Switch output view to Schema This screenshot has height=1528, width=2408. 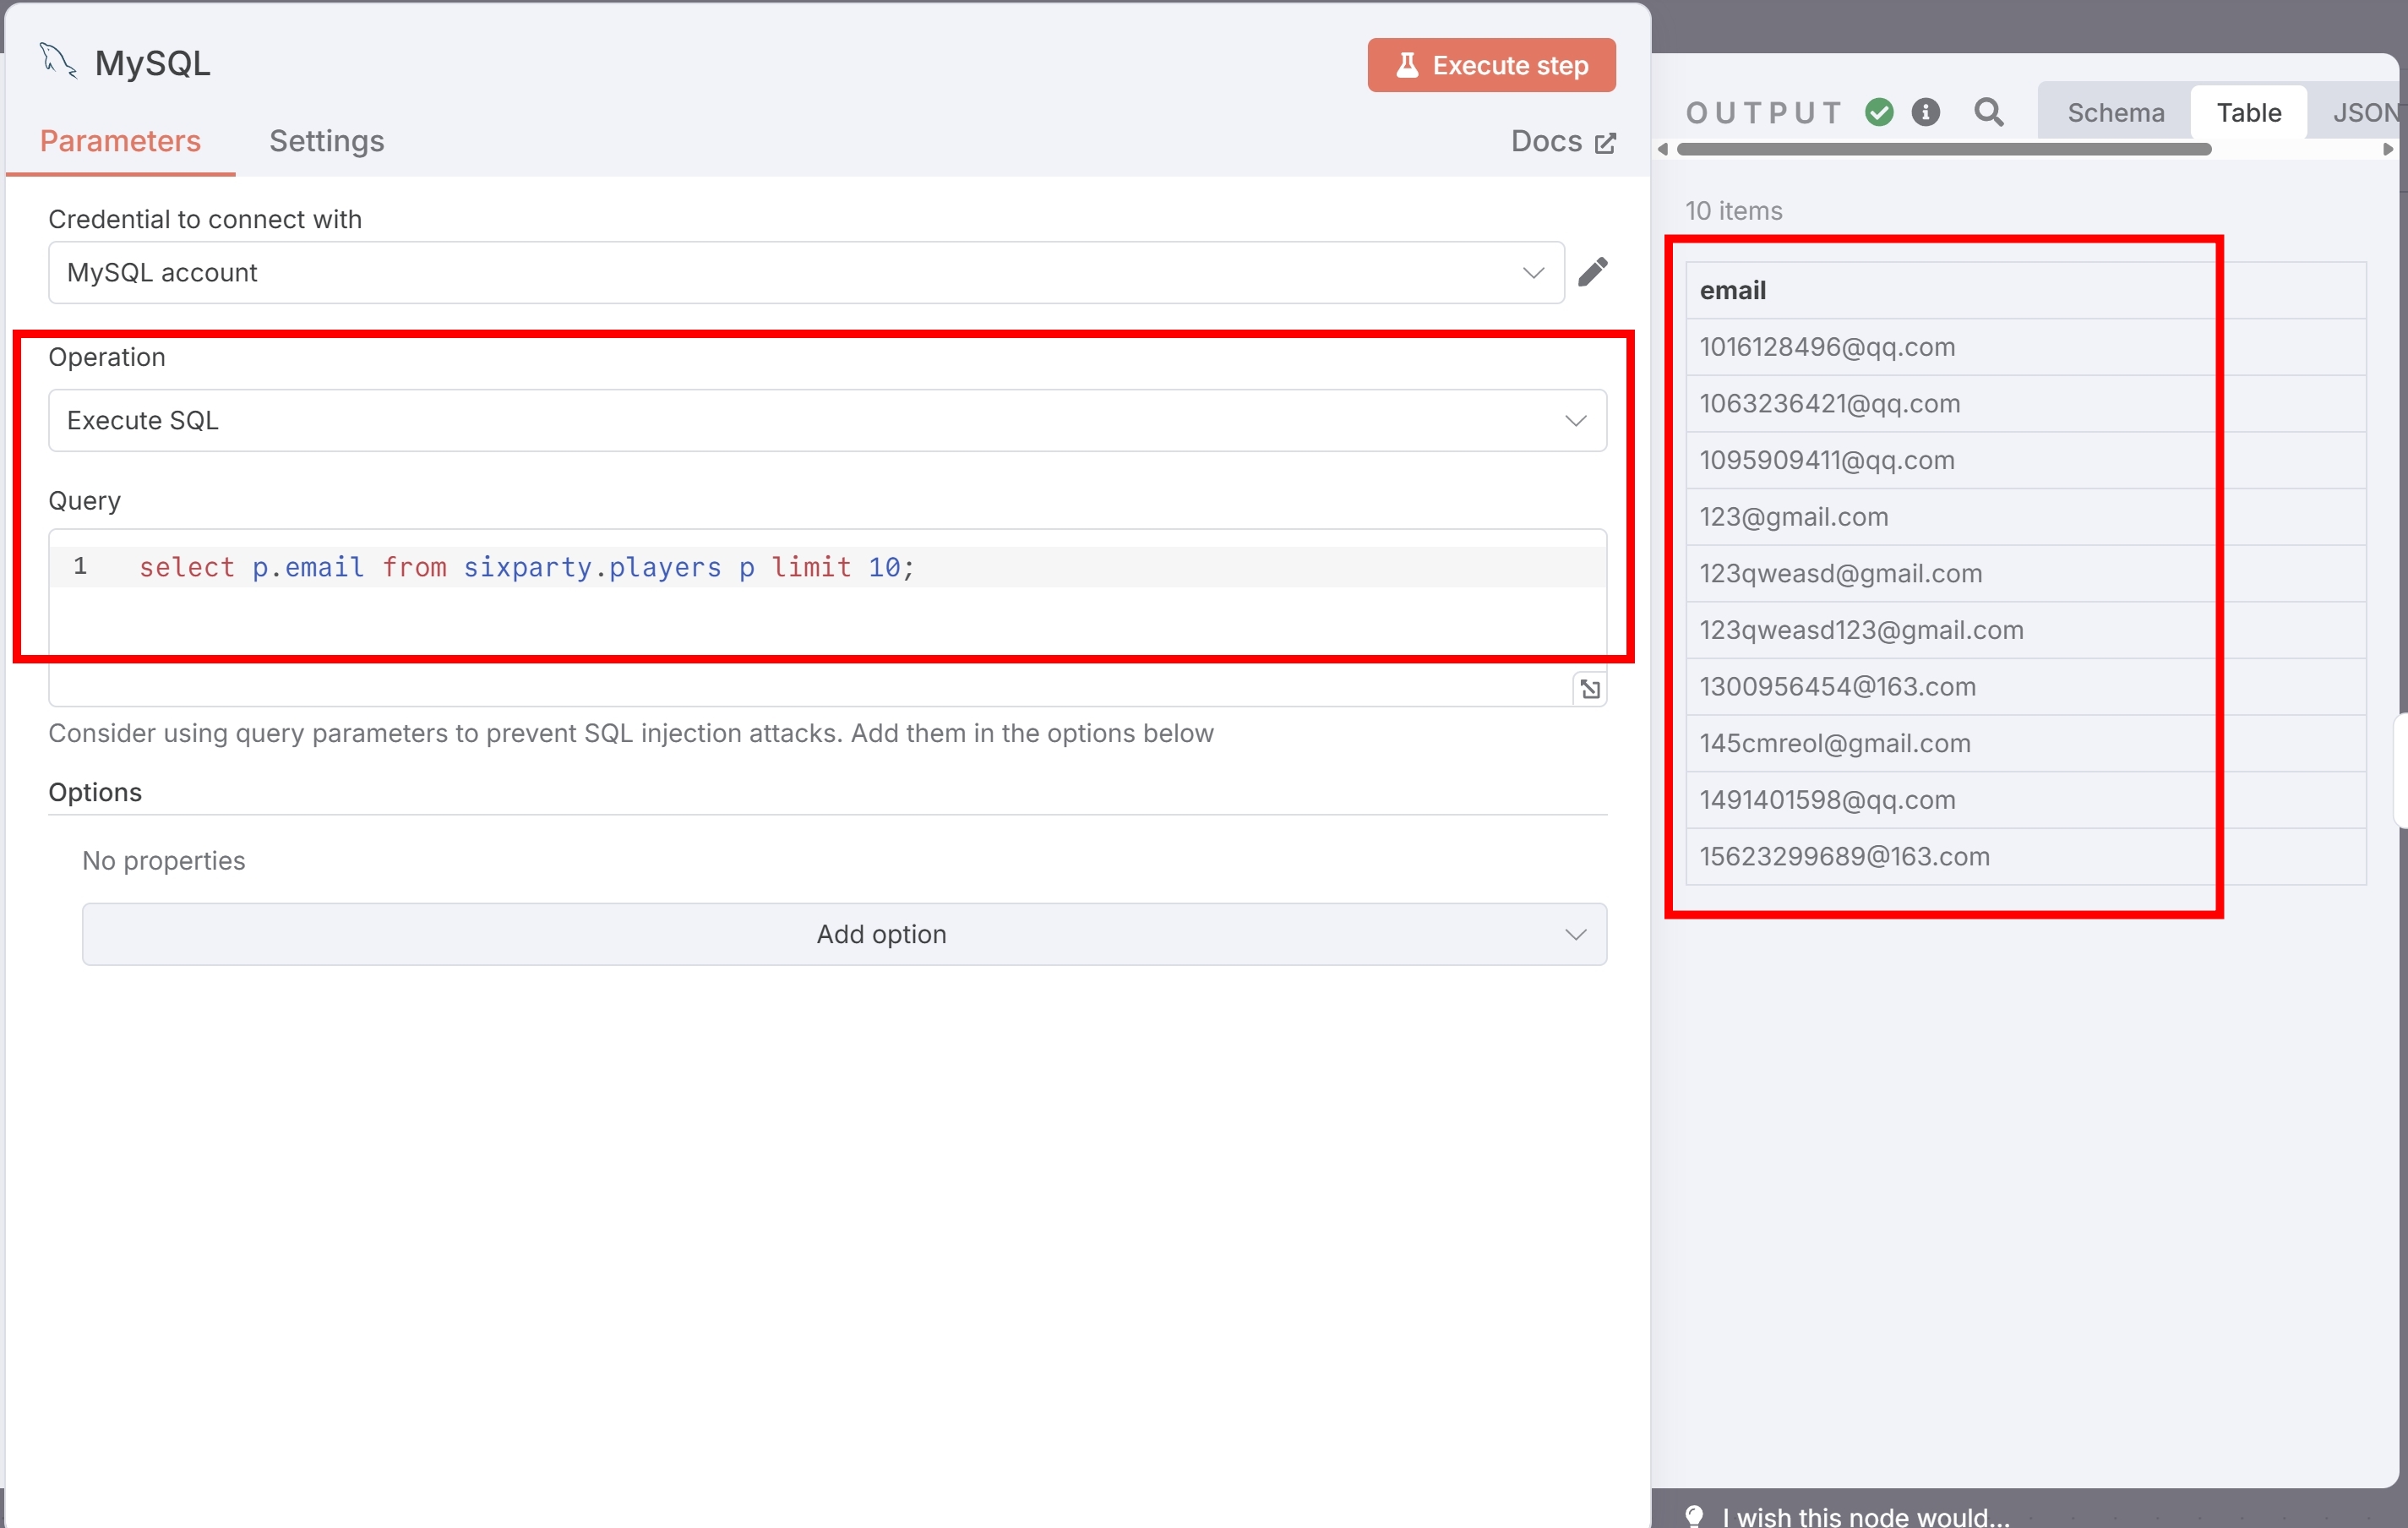(2116, 113)
